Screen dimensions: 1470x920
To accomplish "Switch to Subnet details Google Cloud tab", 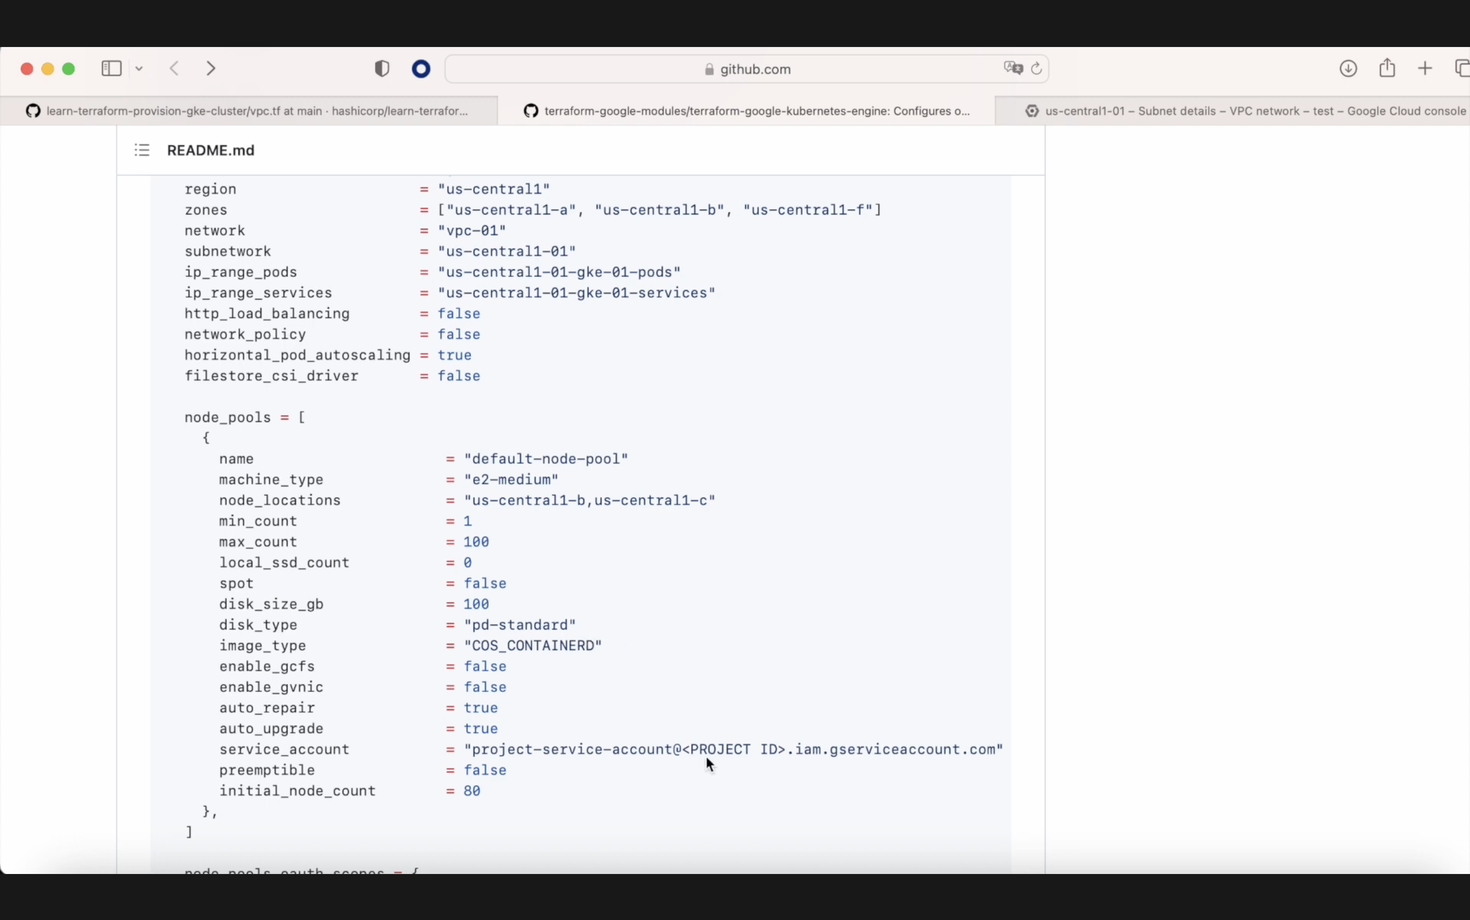I will pyautogui.click(x=1232, y=111).
